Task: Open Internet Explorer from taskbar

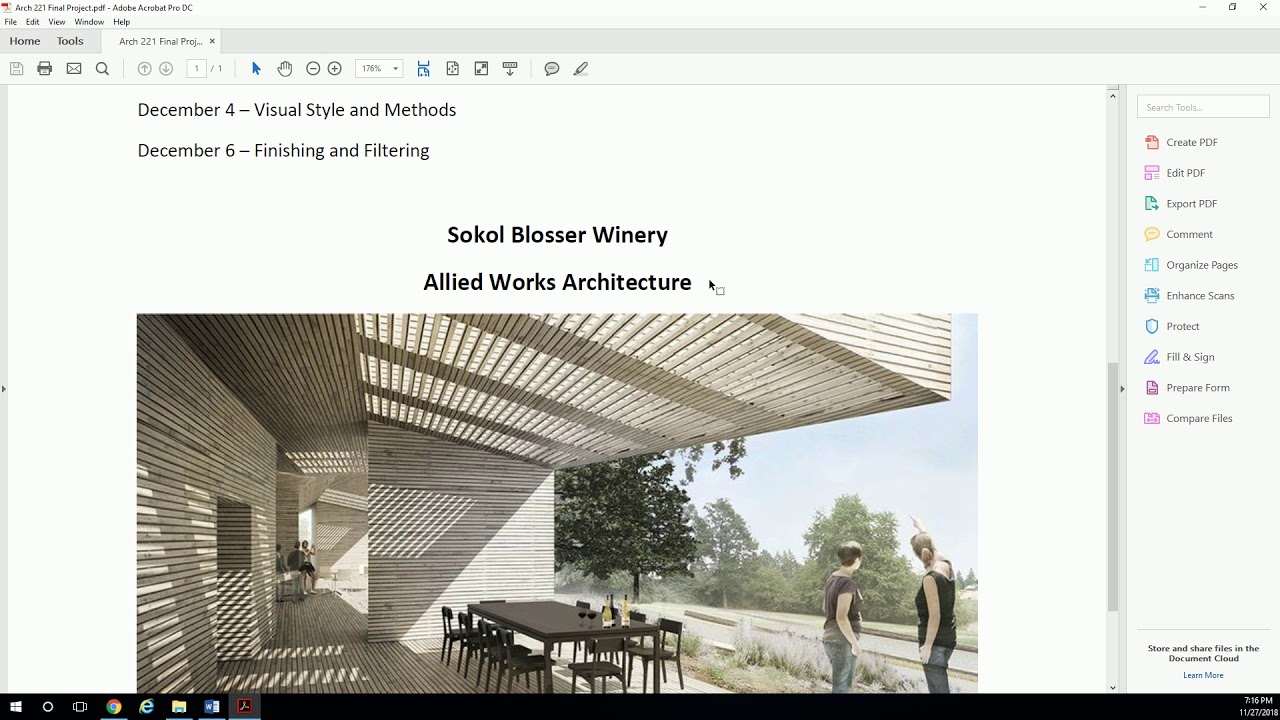Action: pos(147,707)
